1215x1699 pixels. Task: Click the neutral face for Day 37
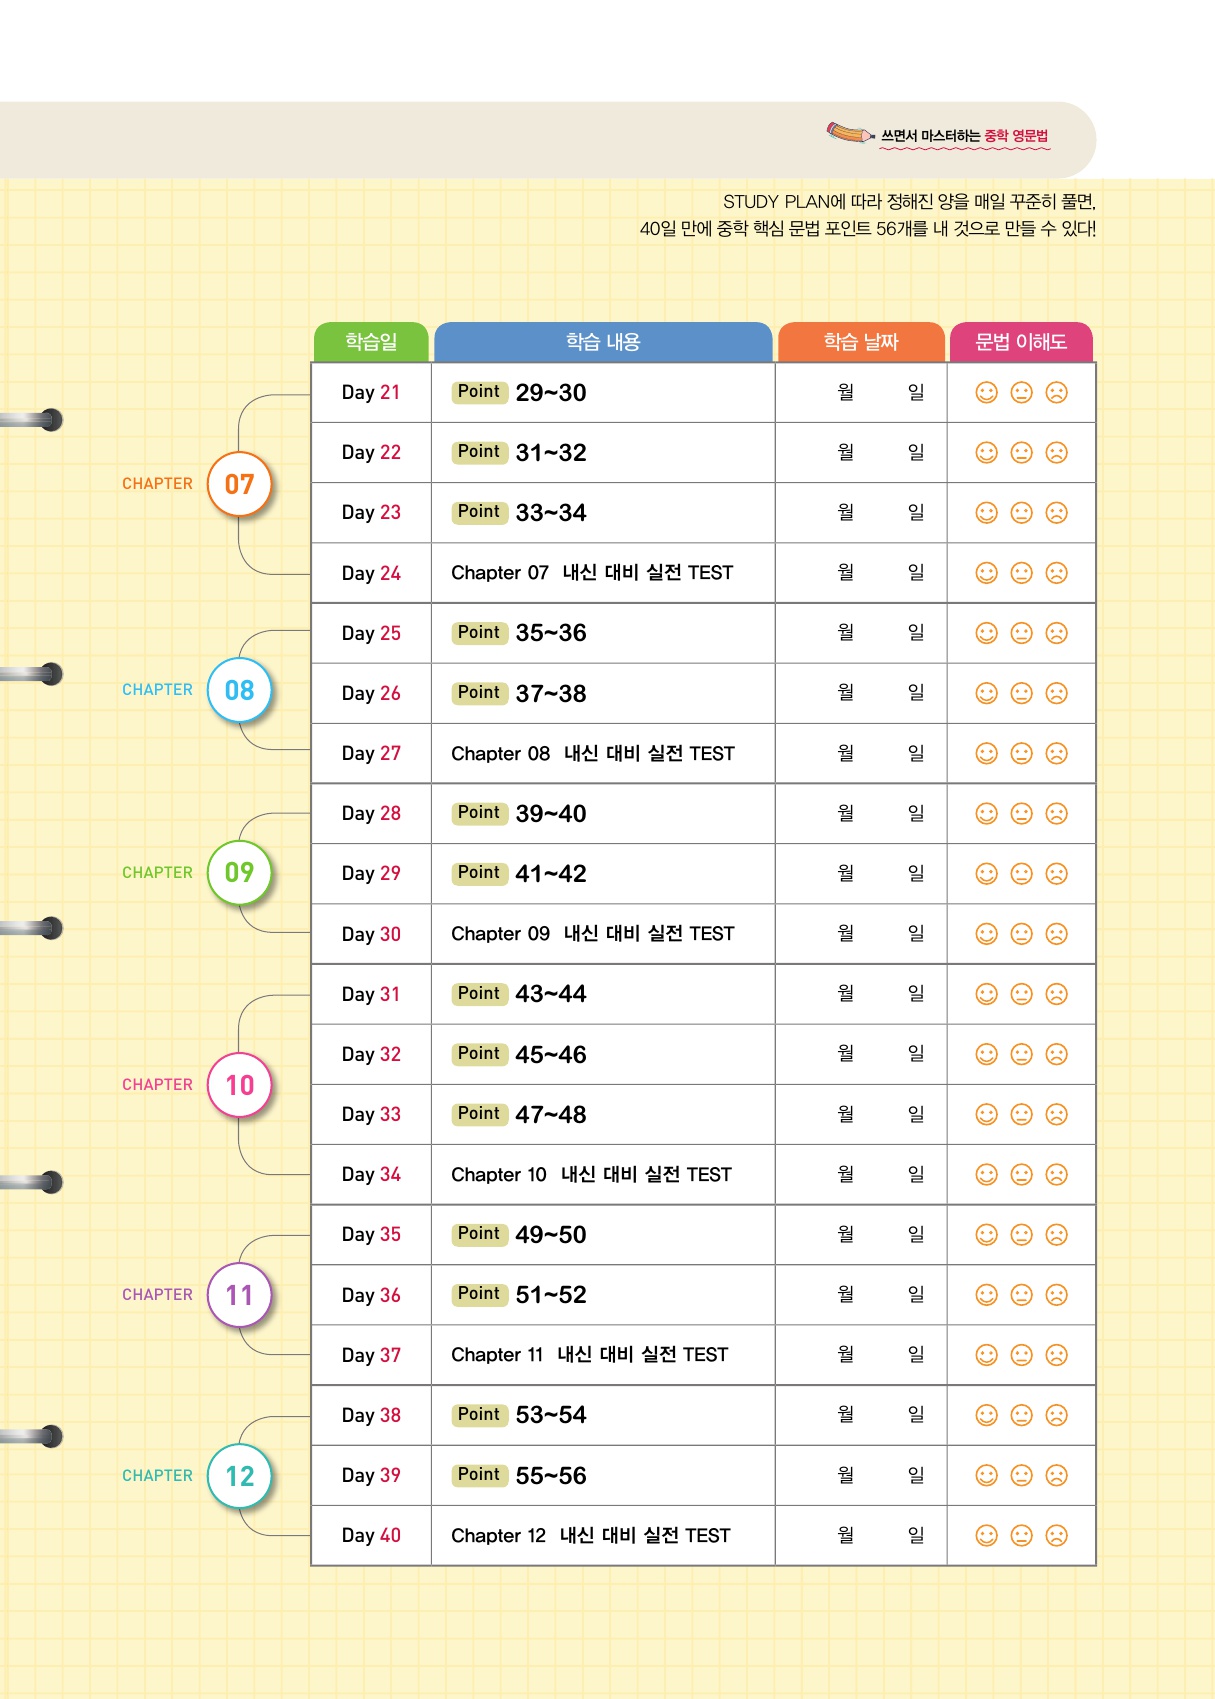[x=1021, y=1355]
